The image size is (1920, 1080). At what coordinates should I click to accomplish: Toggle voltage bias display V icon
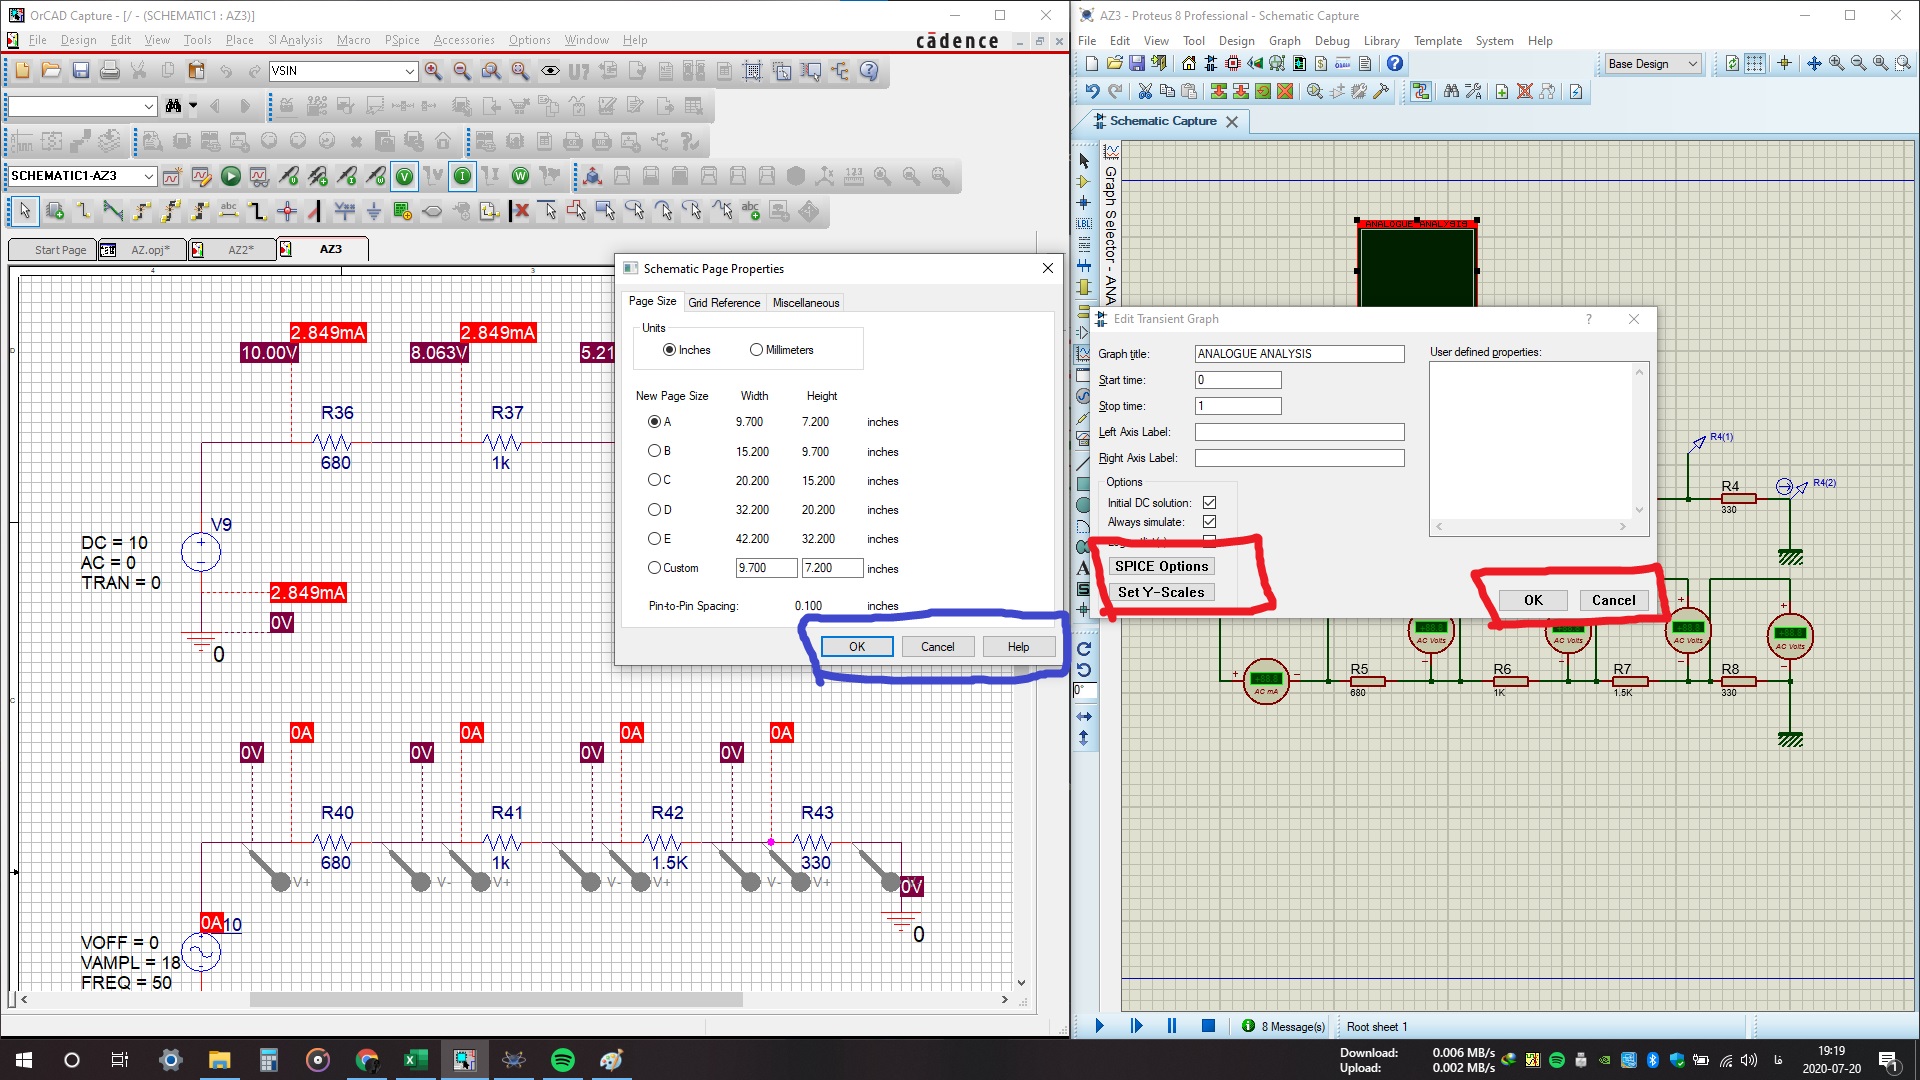click(x=404, y=177)
